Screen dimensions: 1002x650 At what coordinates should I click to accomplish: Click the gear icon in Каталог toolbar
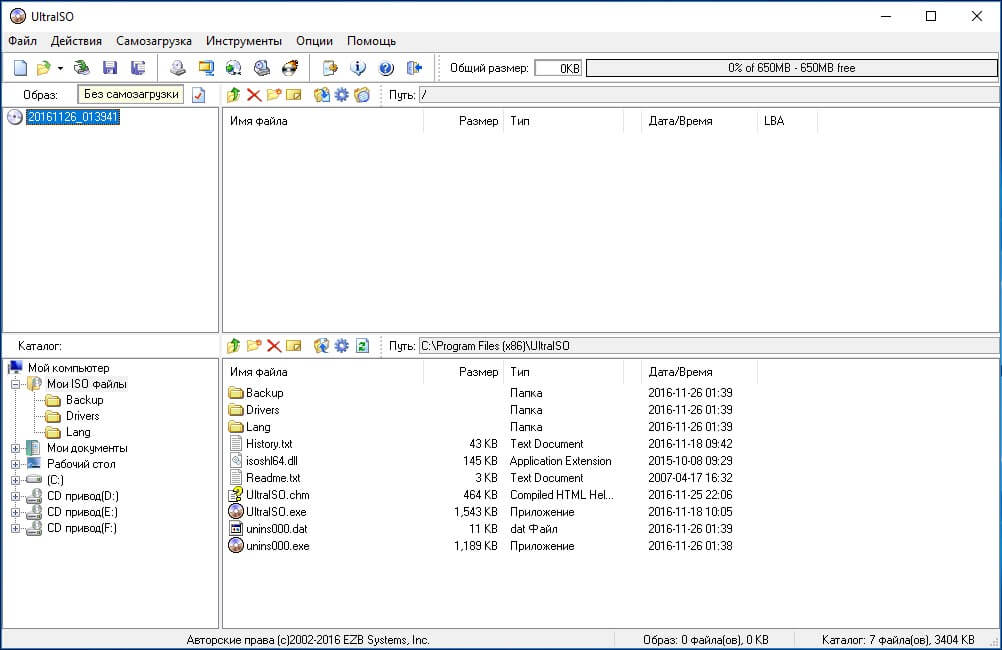click(342, 346)
